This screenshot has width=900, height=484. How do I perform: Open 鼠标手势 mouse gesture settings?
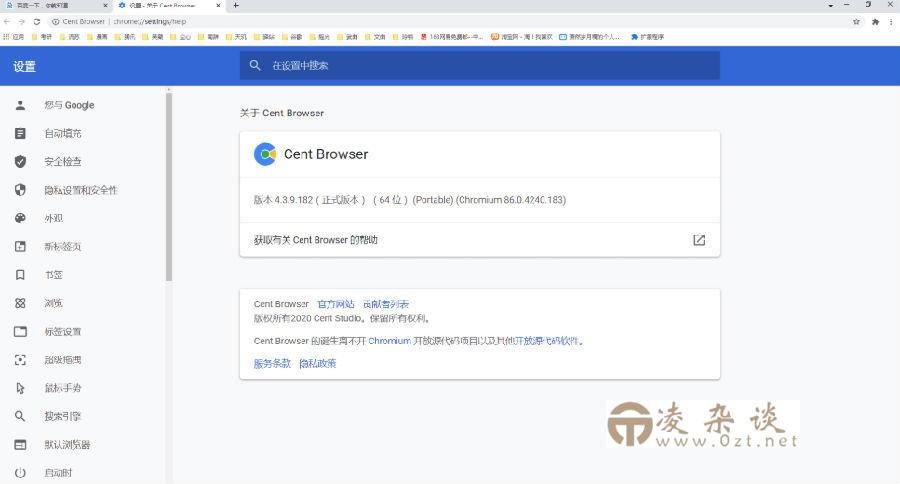(x=63, y=388)
